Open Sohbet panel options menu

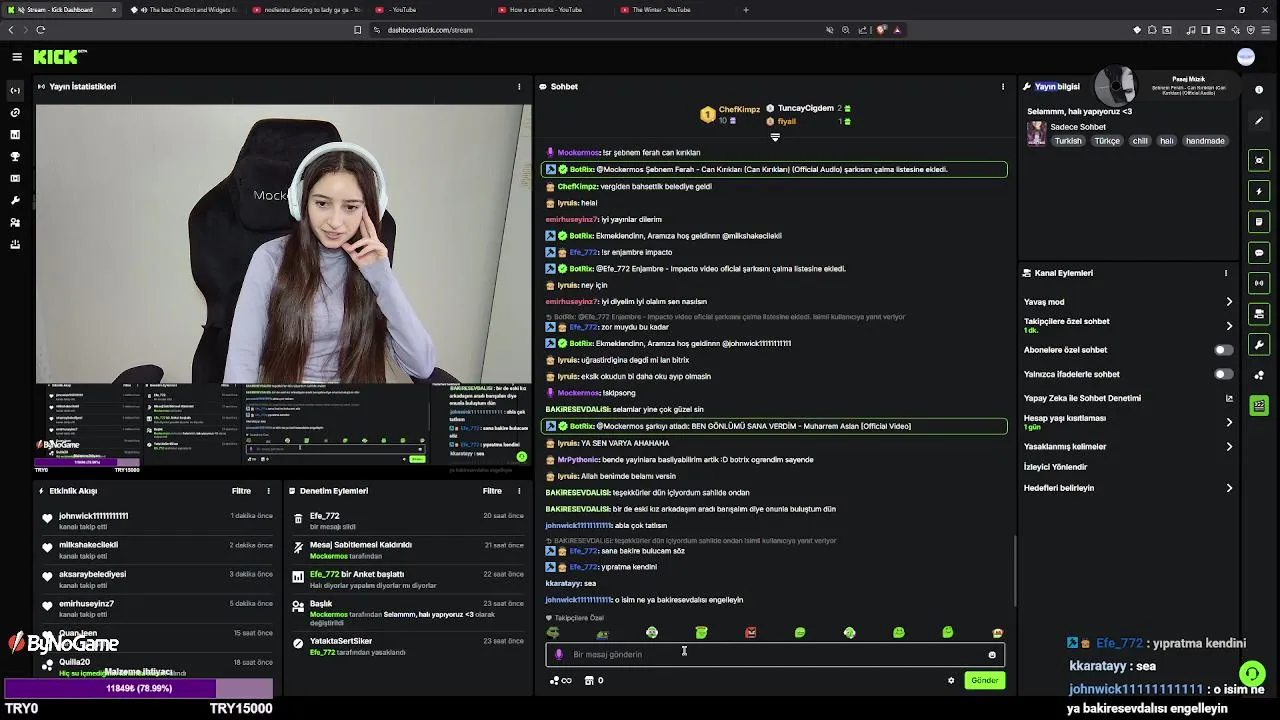pyautogui.click(x=1003, y=87)
